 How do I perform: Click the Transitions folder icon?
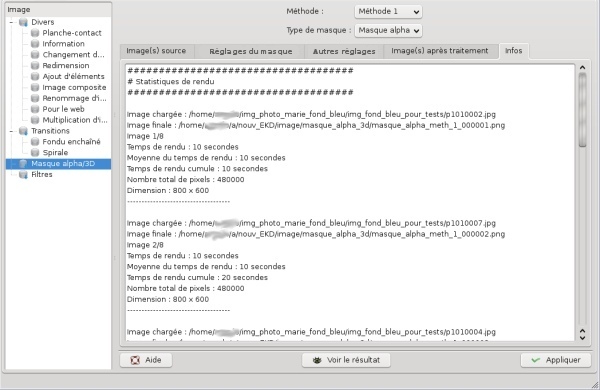[x=23, y=131]
